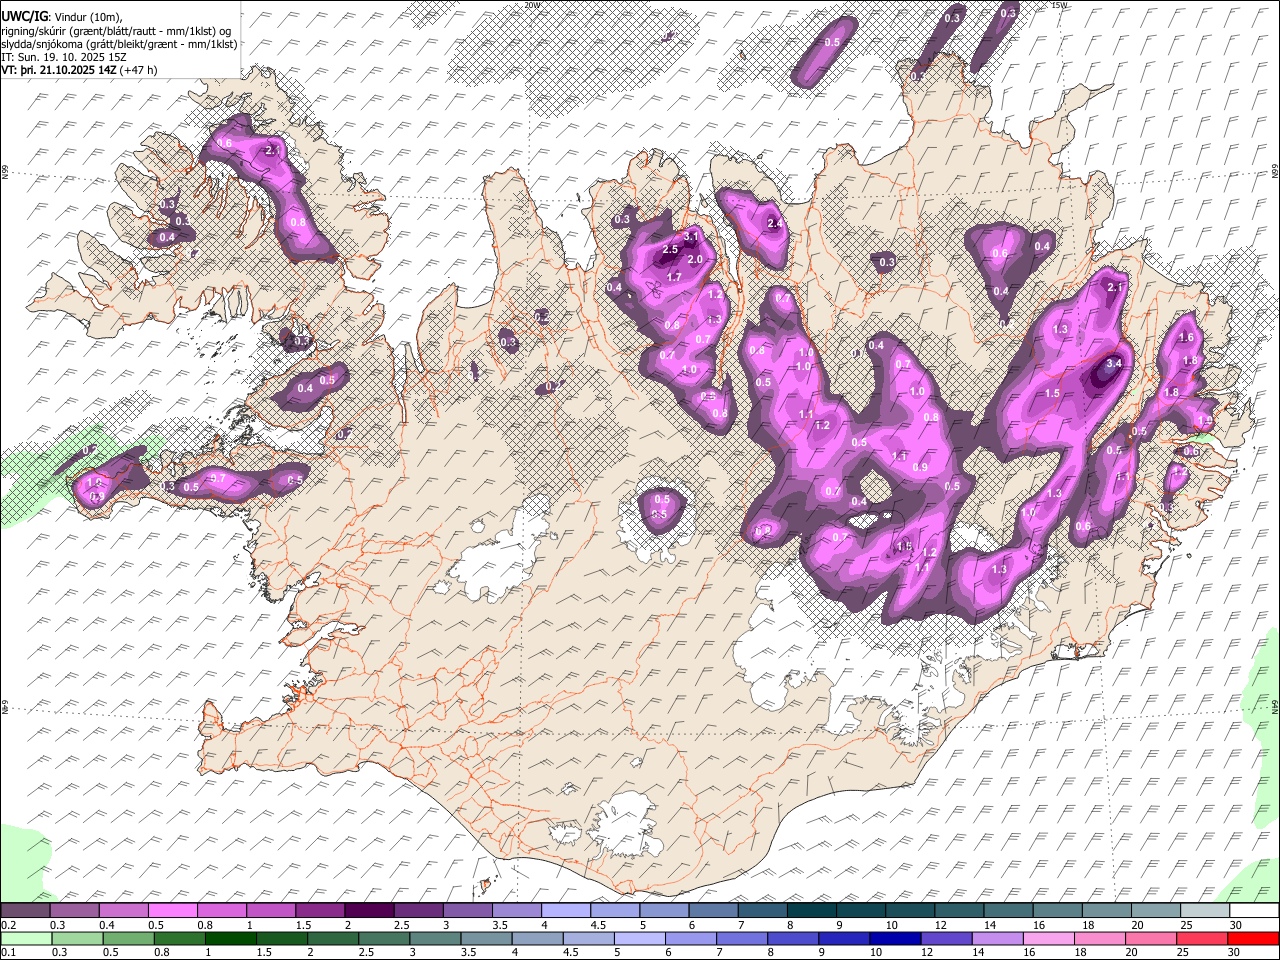Click the 2.4 precipitation value on the map

[x=774, y=224]
